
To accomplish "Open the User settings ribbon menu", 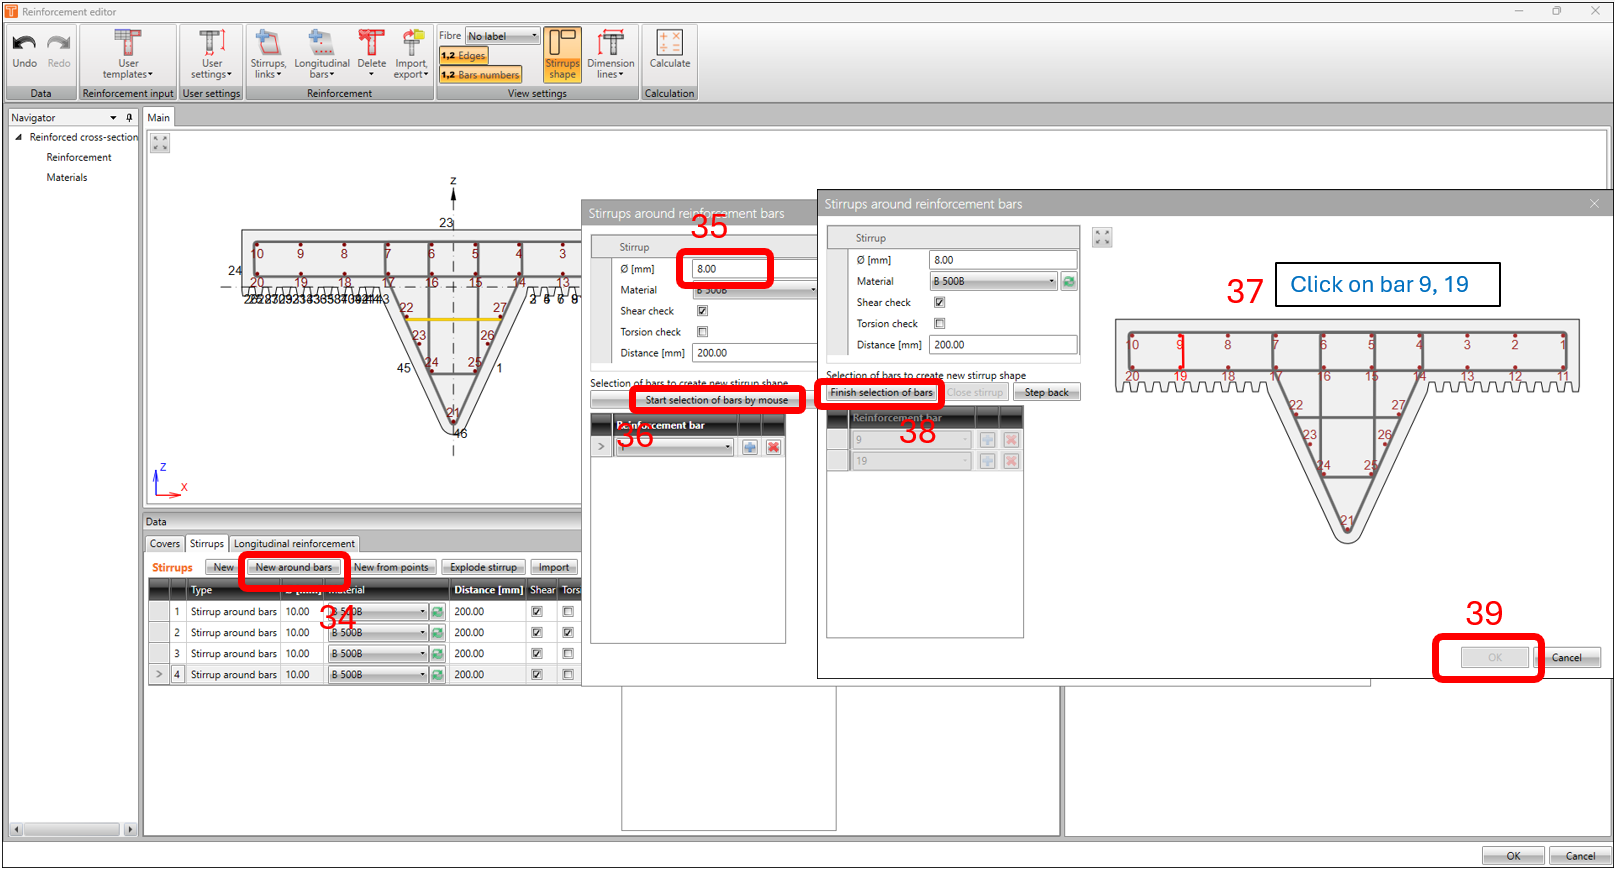I will coord(211,55).
